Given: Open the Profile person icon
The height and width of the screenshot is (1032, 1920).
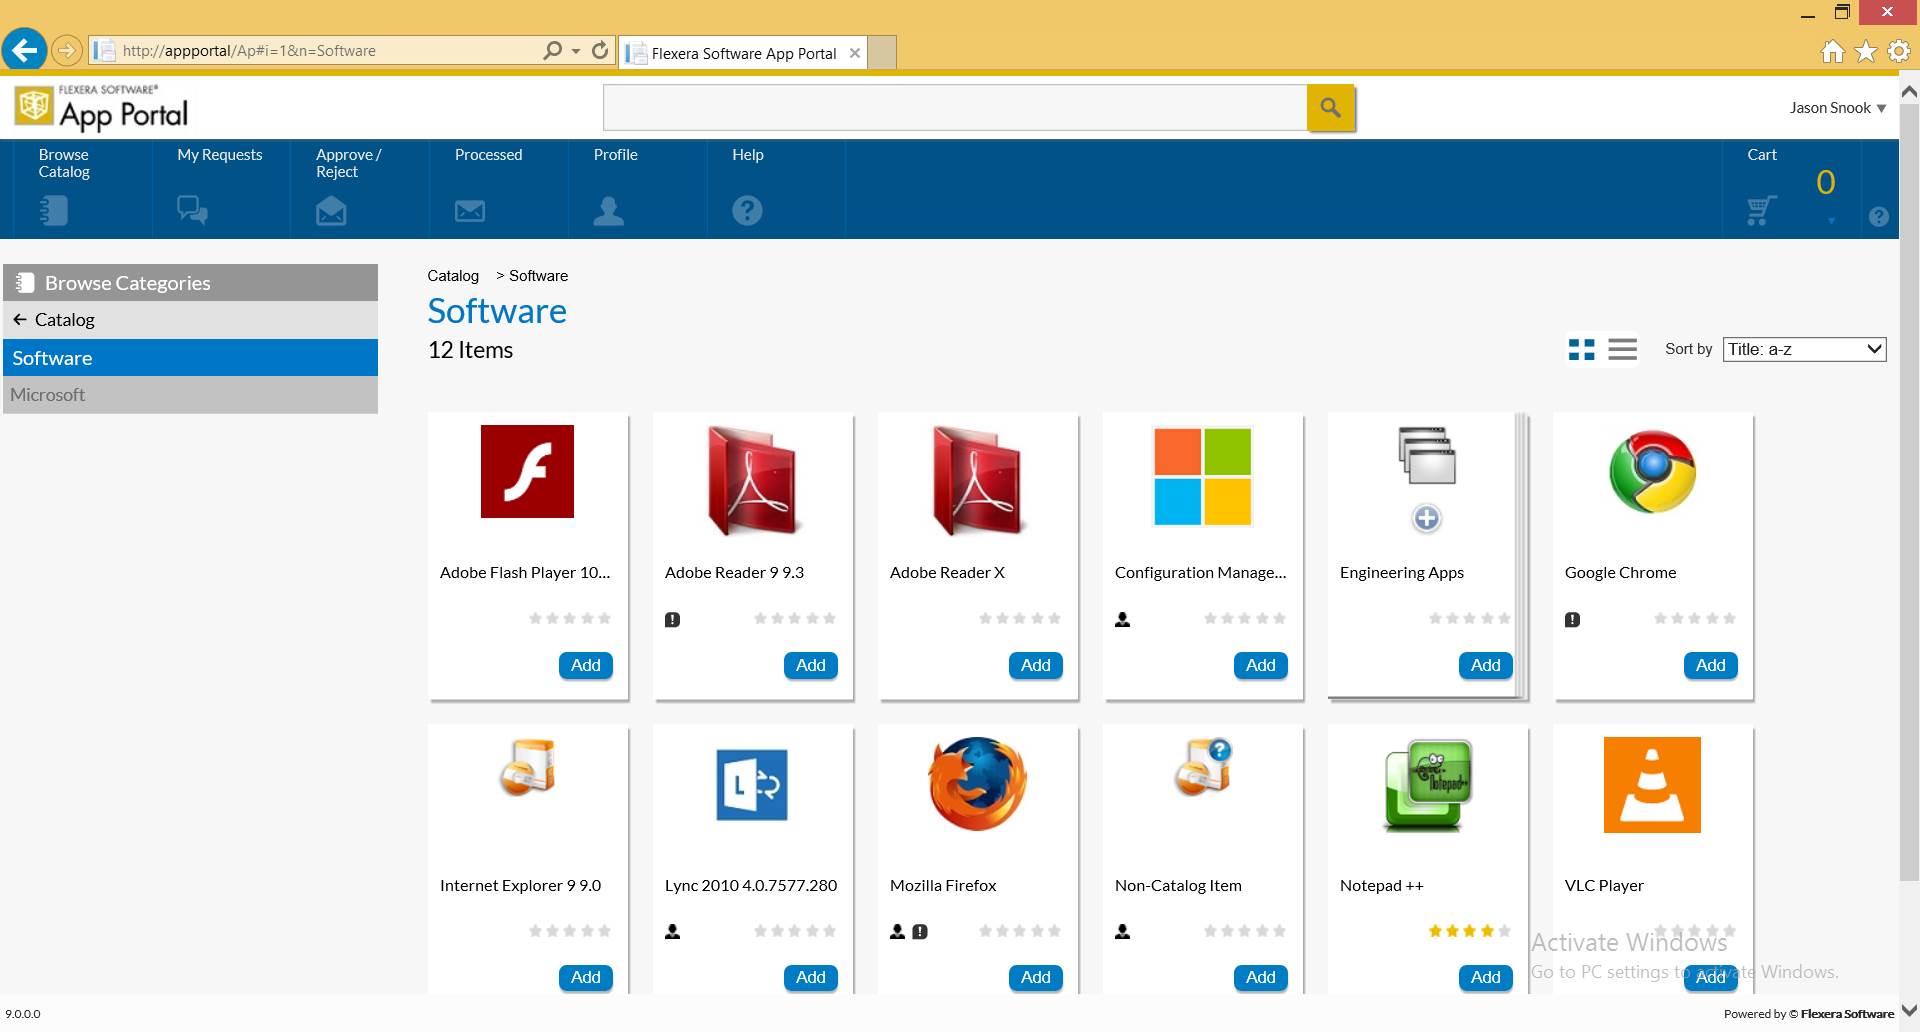Looking at the screenshot, I should pyautogui.click(x=608, y=210).
